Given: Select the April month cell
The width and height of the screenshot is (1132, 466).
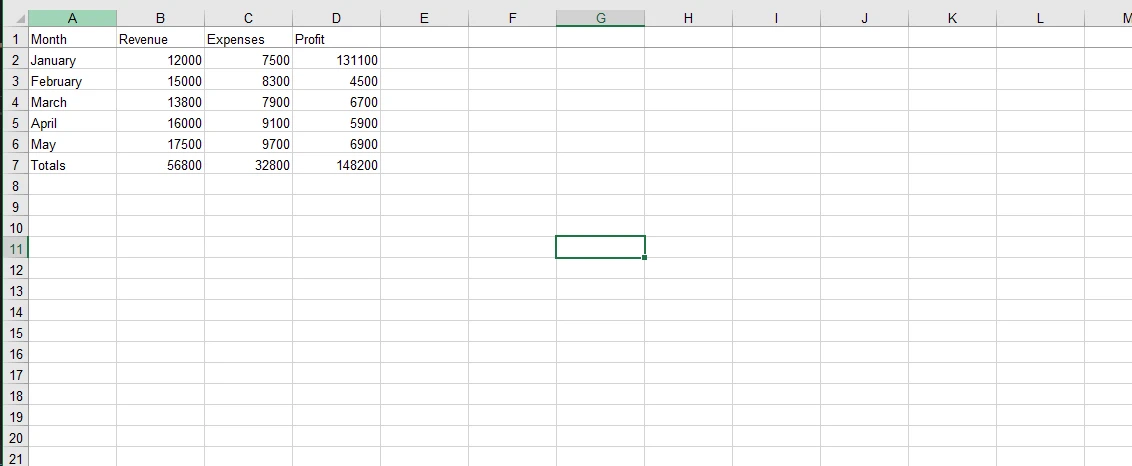Looking at the screenshot, I should 72,124.
